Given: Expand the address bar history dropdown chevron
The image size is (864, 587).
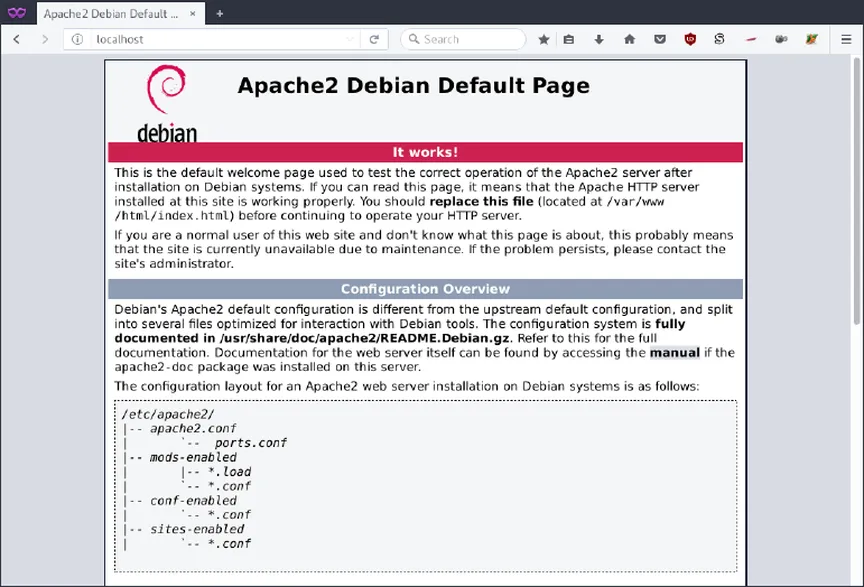Looking at the screenshot, I should 352,39.
